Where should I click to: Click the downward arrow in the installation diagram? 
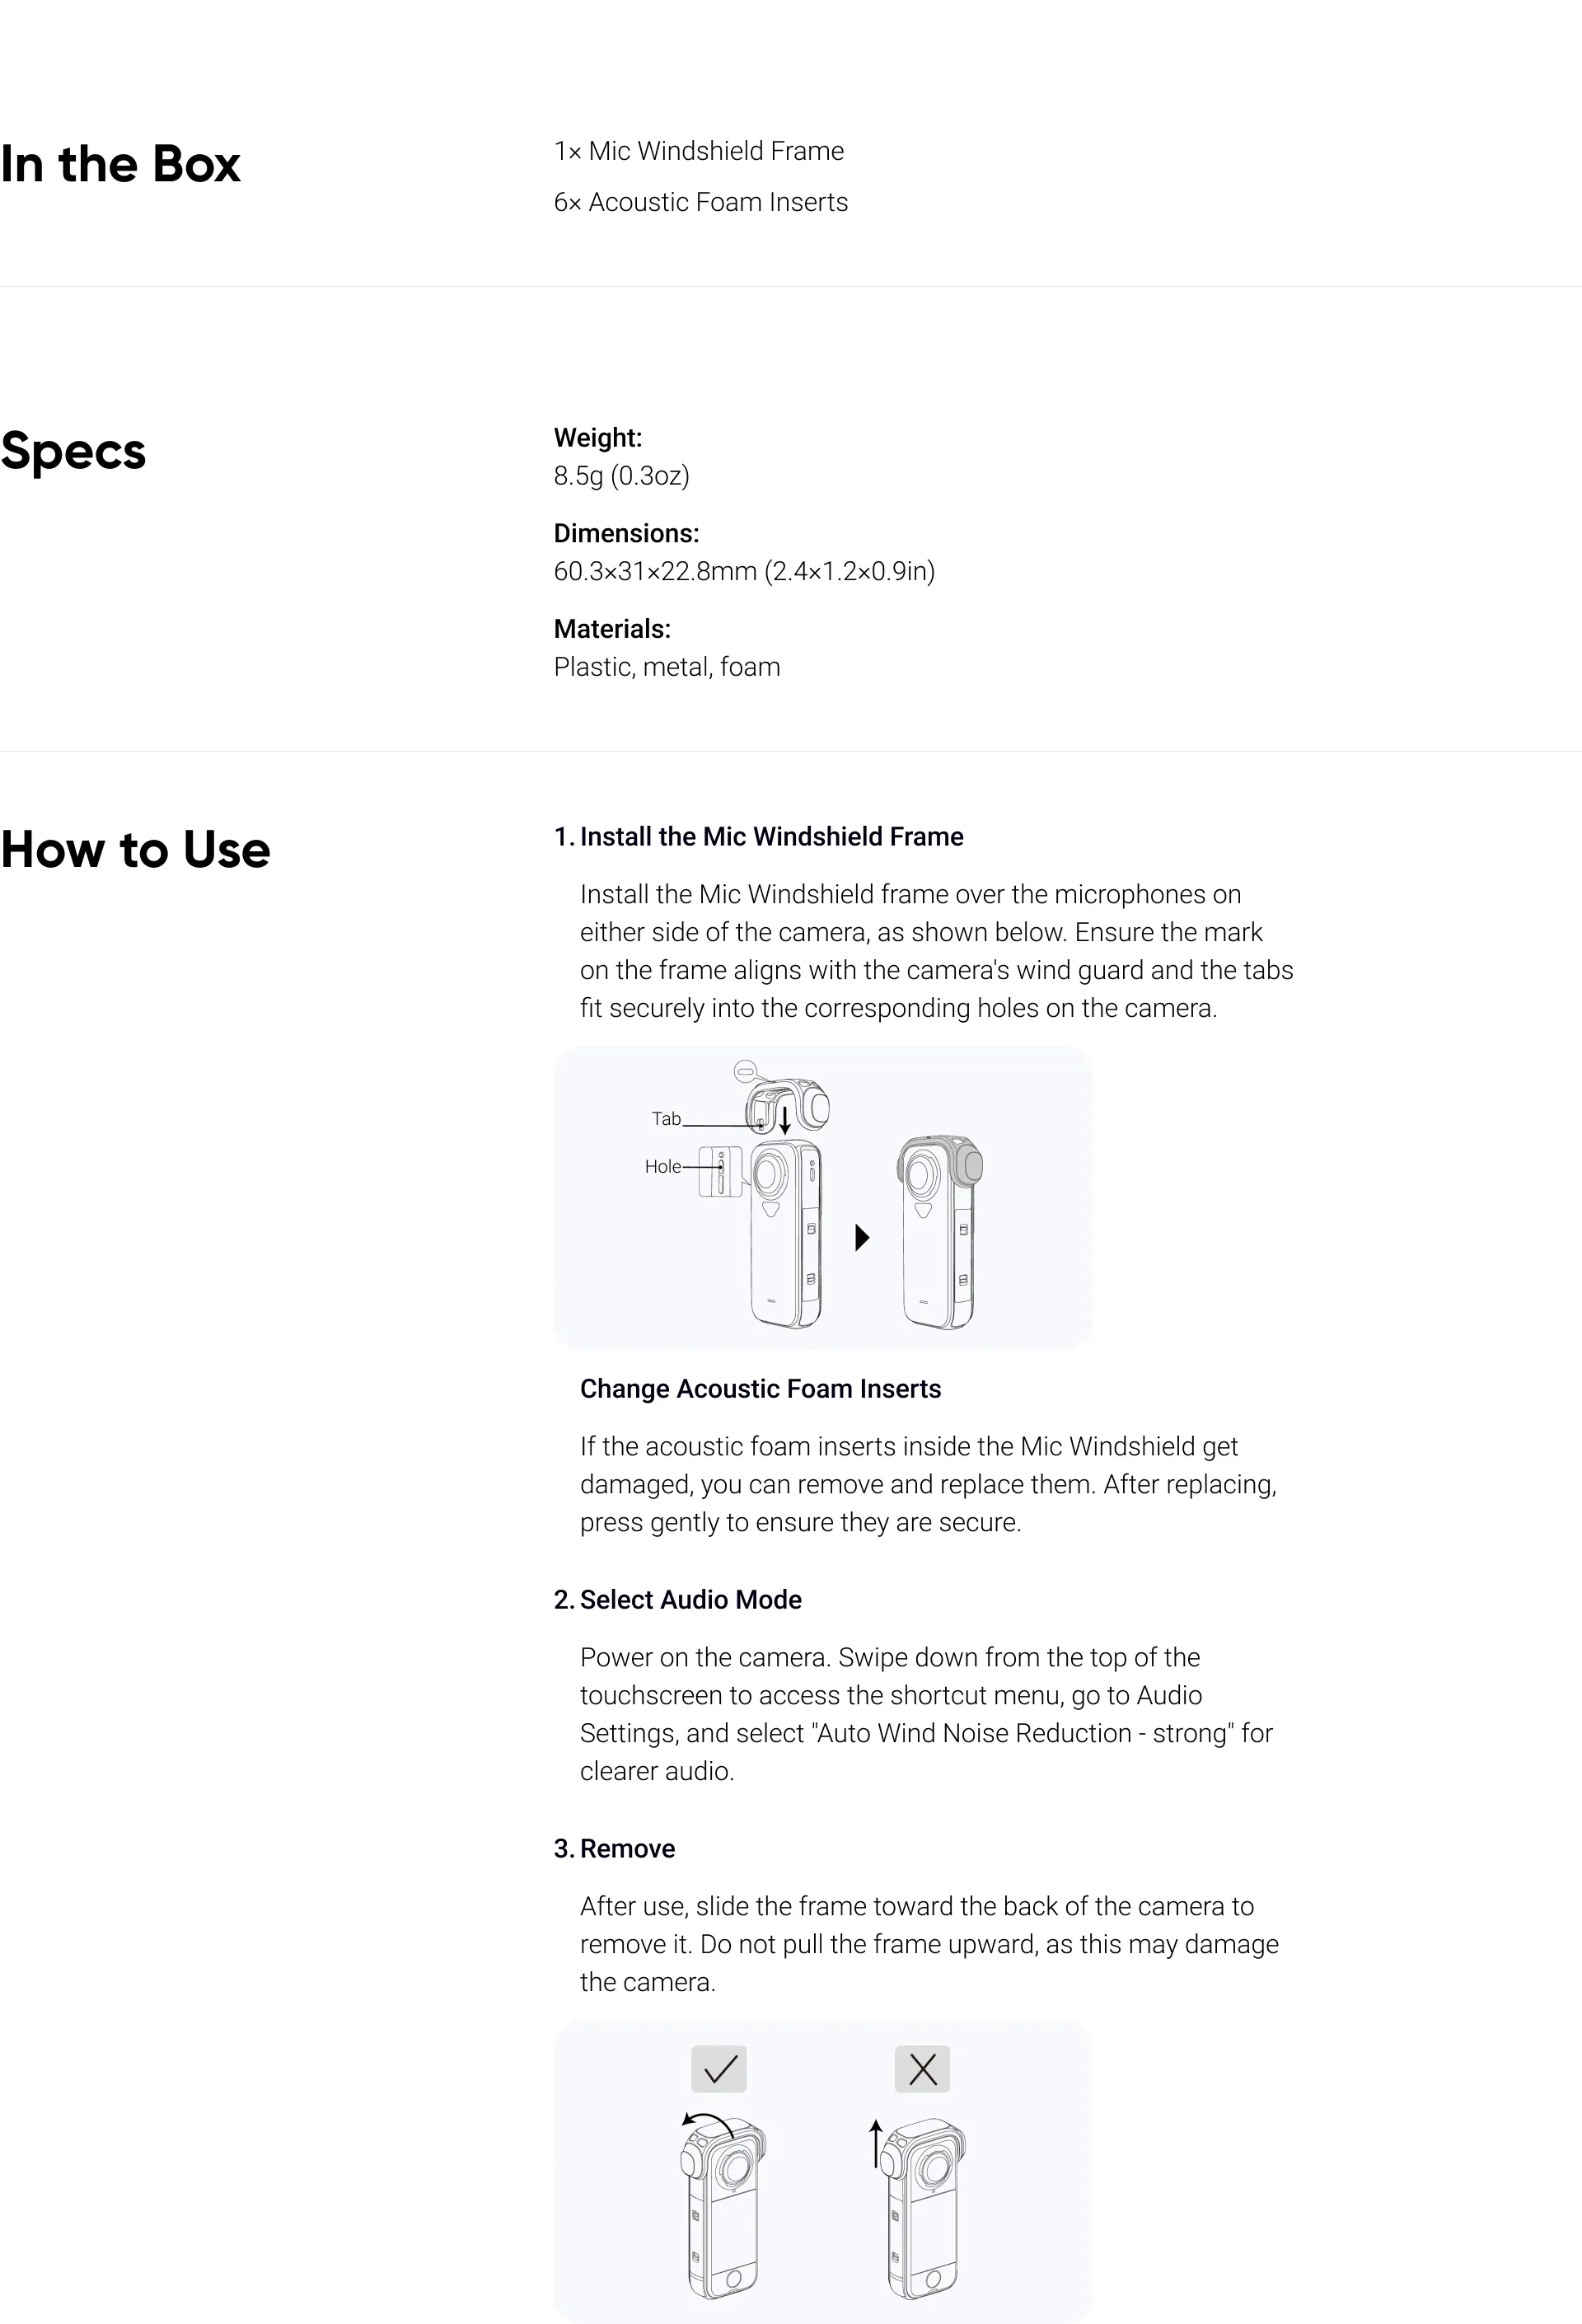click(x=785, y=1120)
